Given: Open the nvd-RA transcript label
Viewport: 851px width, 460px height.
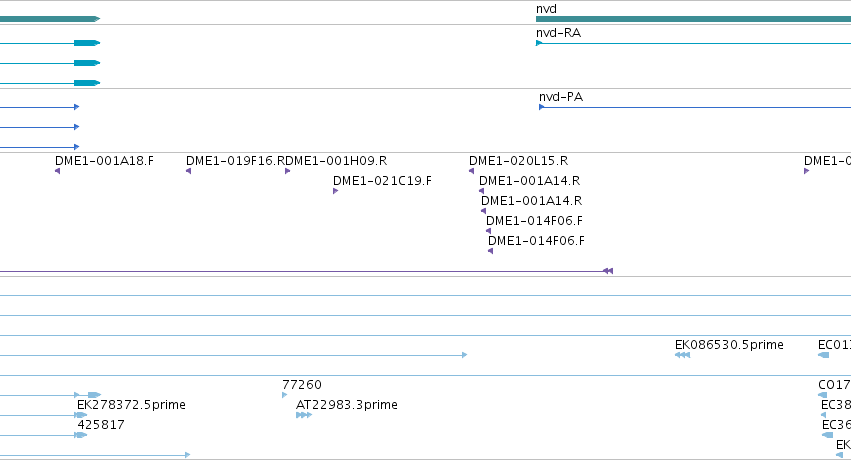Looking at the screenshot, I should click(558, 33).
